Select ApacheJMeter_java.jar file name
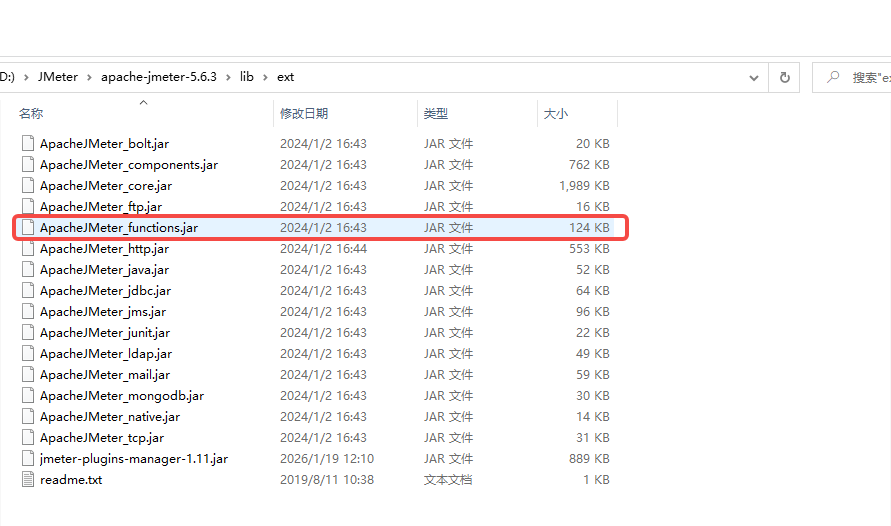 [105, 270]
